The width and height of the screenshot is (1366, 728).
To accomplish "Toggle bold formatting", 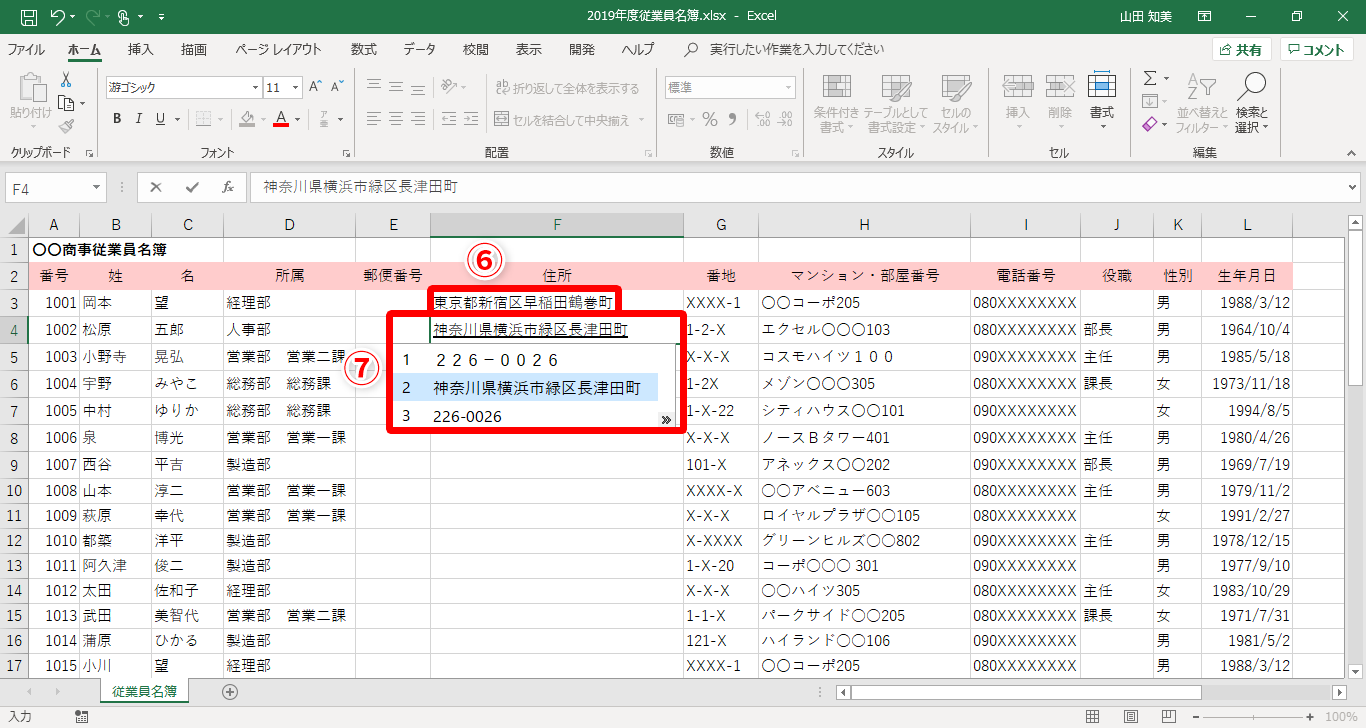I will (117, 119).
